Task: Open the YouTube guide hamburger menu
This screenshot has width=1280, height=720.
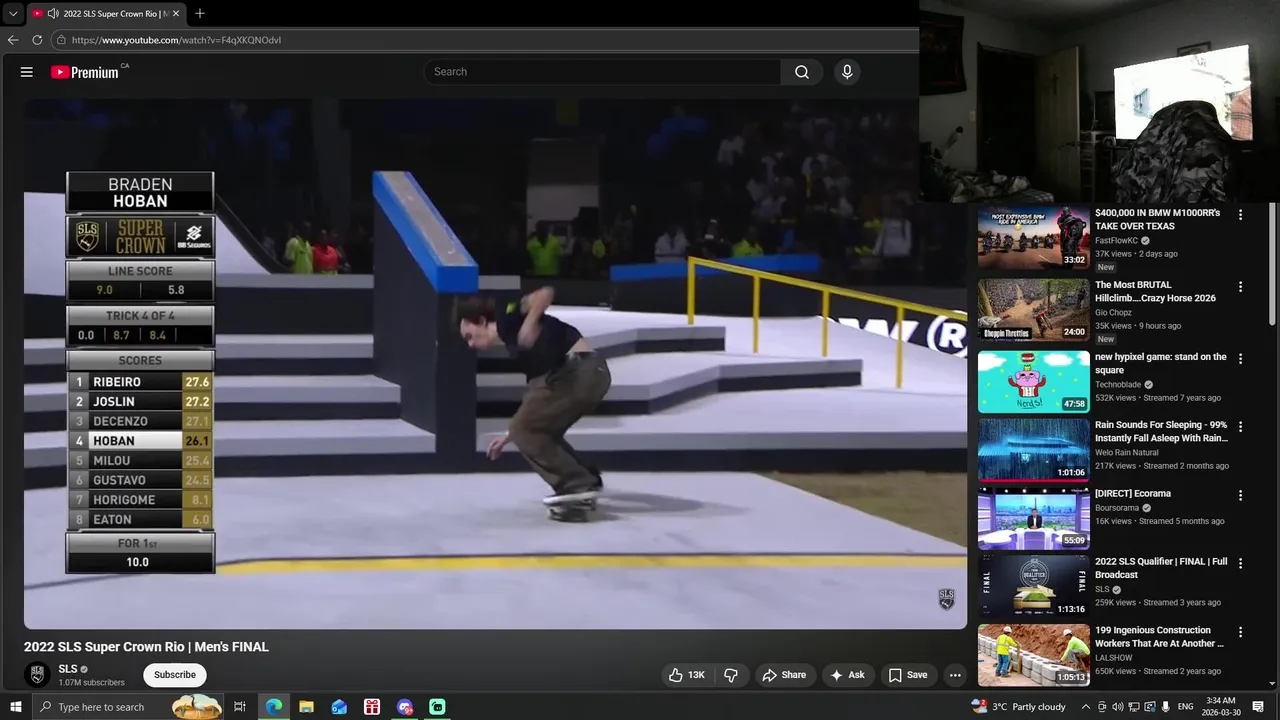Action: (27, 72)
